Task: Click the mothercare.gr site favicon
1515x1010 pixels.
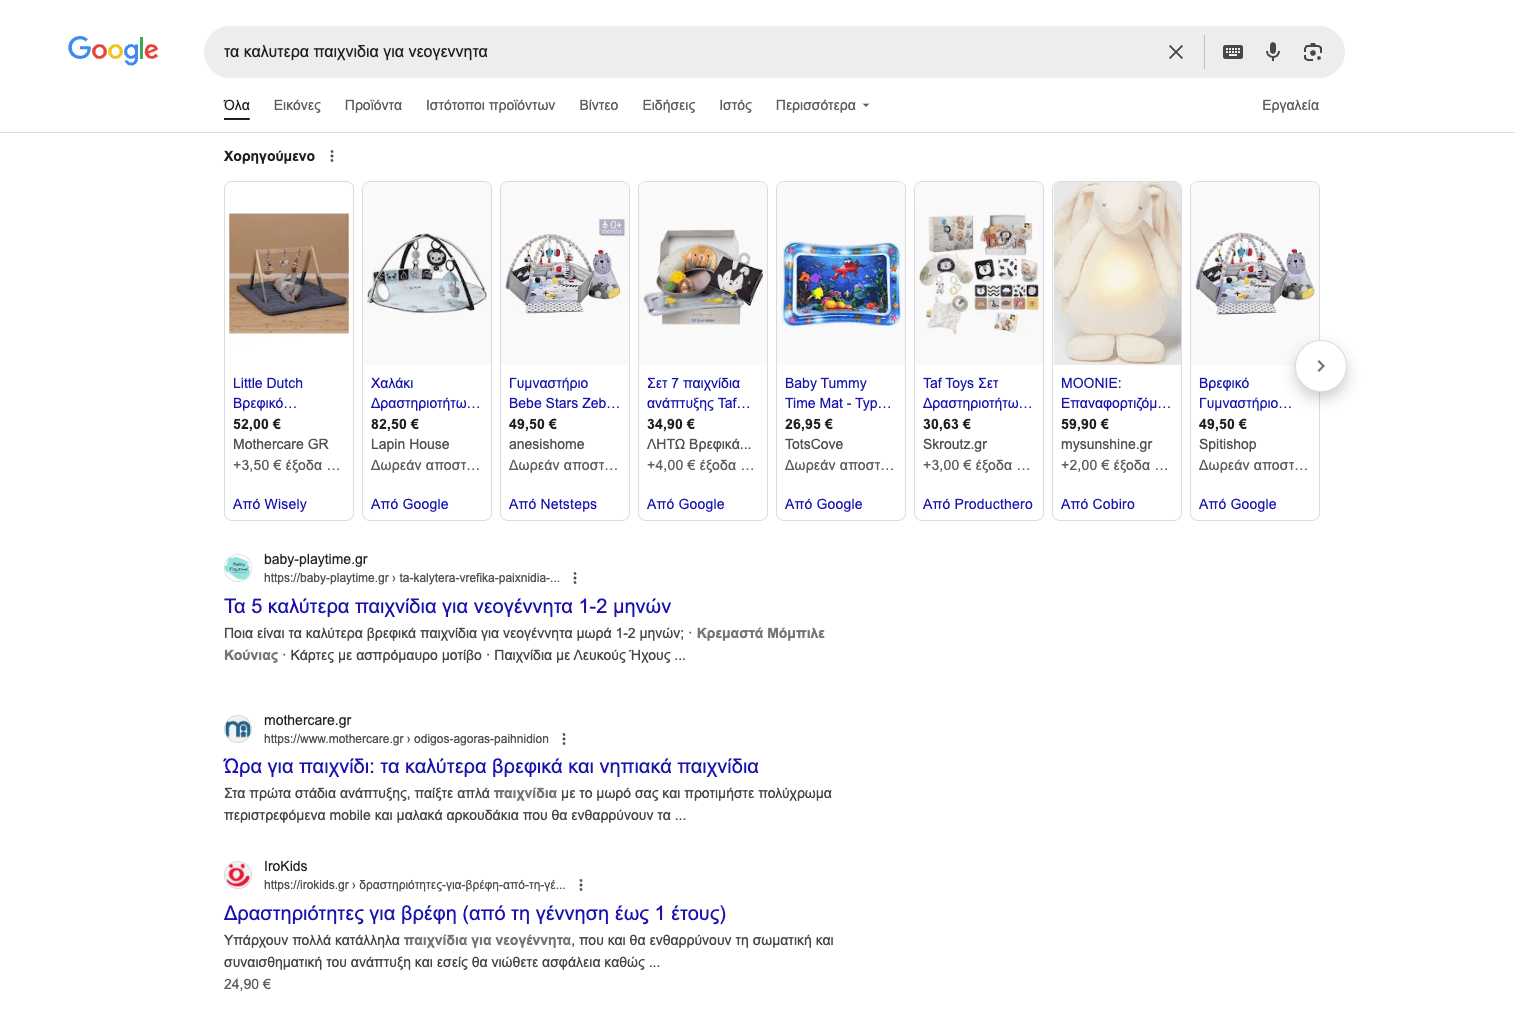Action: (238, 729)
